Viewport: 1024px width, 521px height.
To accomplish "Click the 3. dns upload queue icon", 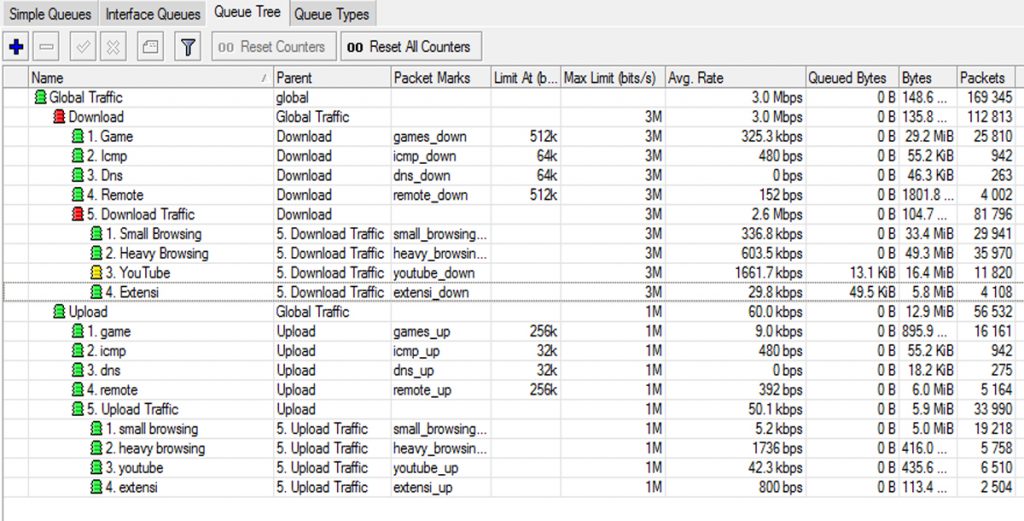I will click(x=78, y=370).
